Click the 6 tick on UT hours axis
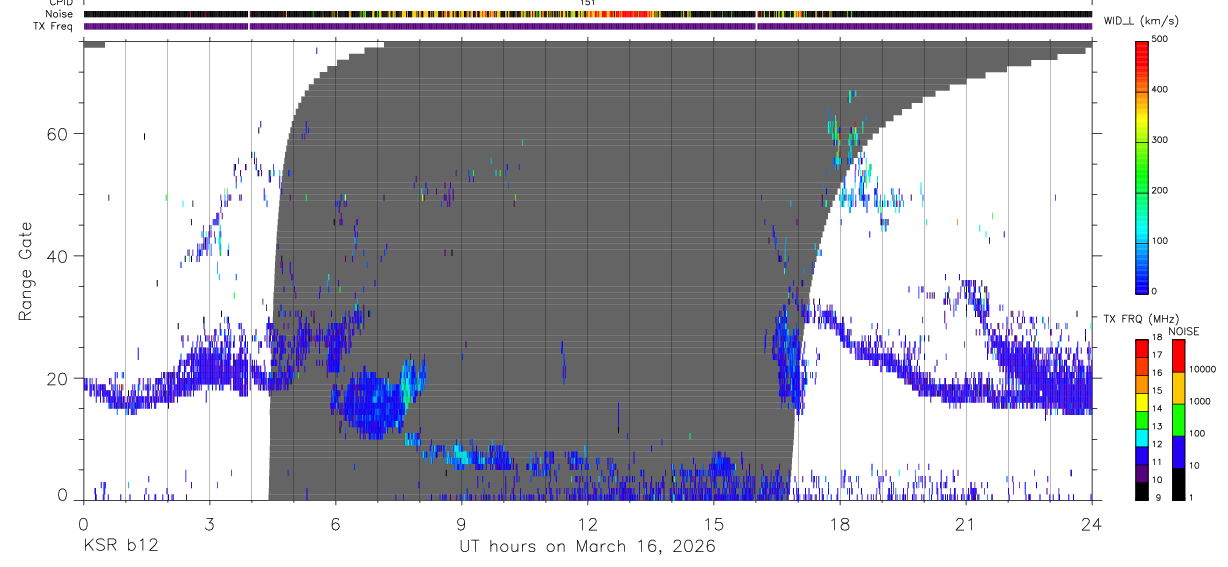1228x567 pixels. tap(335, 523)
